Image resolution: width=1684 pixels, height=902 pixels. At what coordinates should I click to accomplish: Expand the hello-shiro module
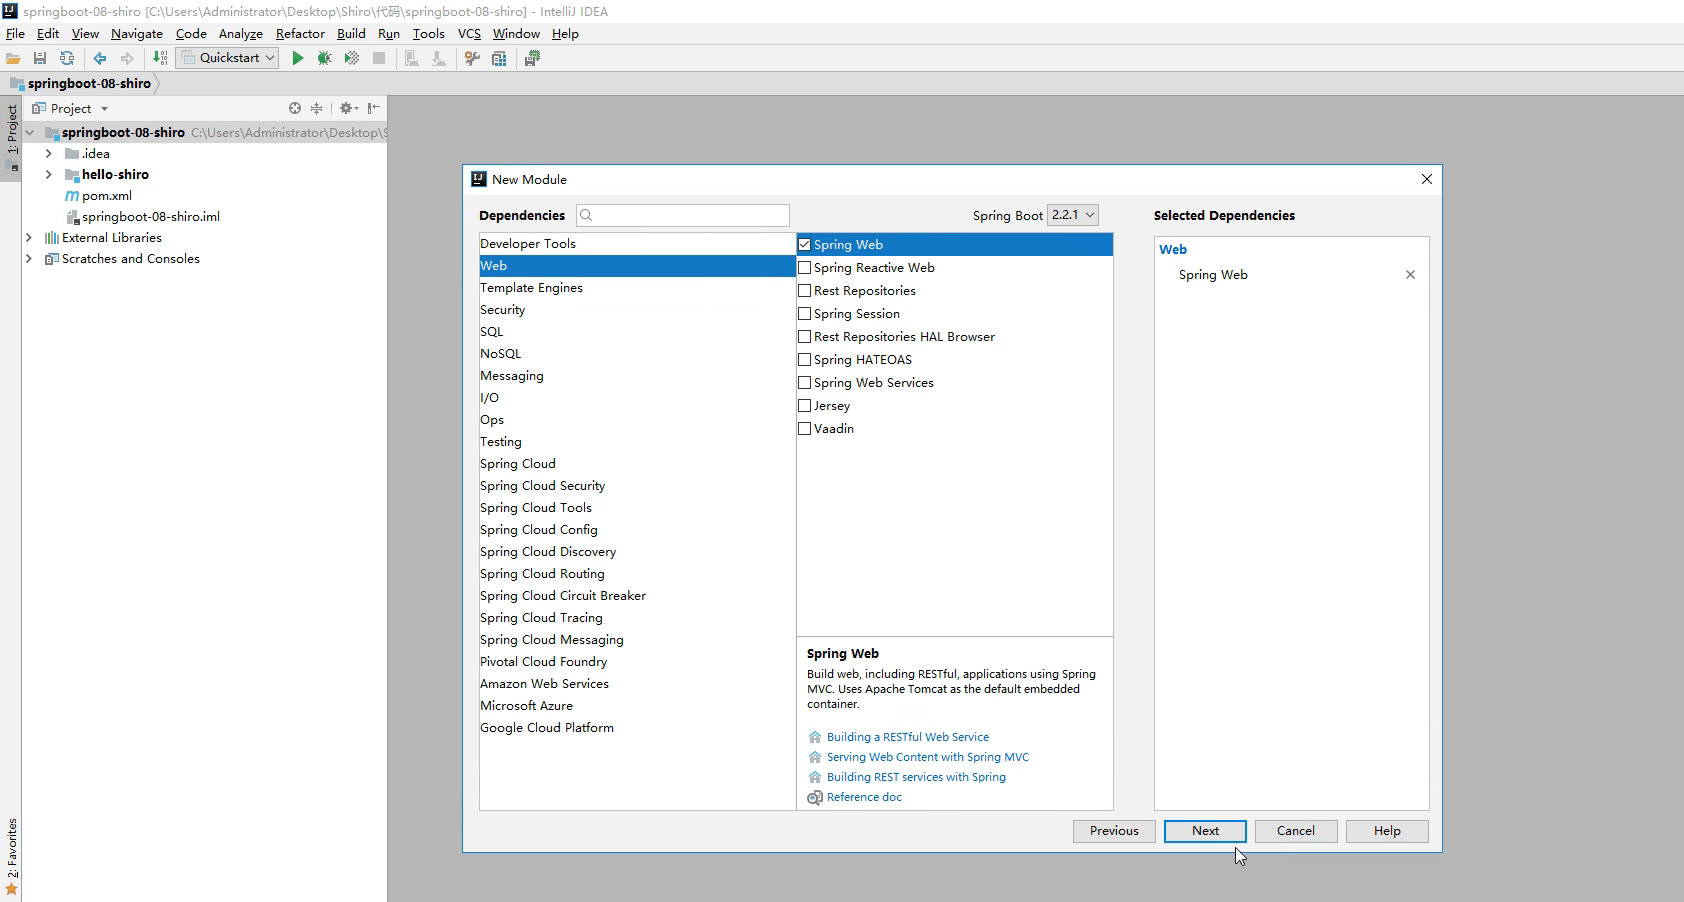click(x=48, y=175)
